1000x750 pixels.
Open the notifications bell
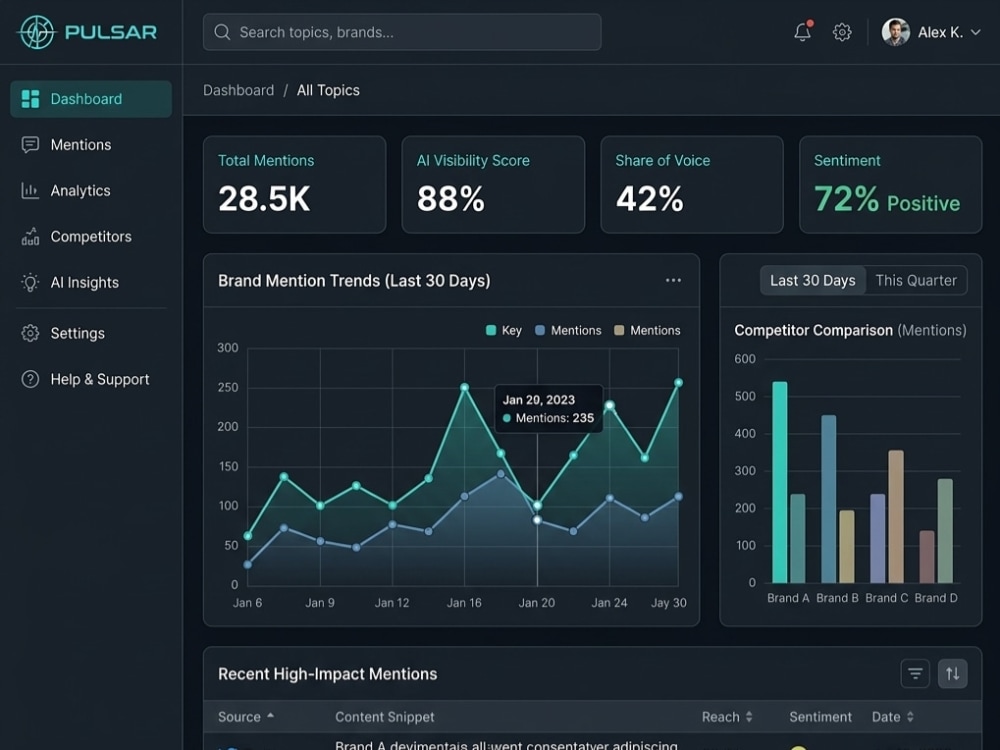[x=803, y=31]
